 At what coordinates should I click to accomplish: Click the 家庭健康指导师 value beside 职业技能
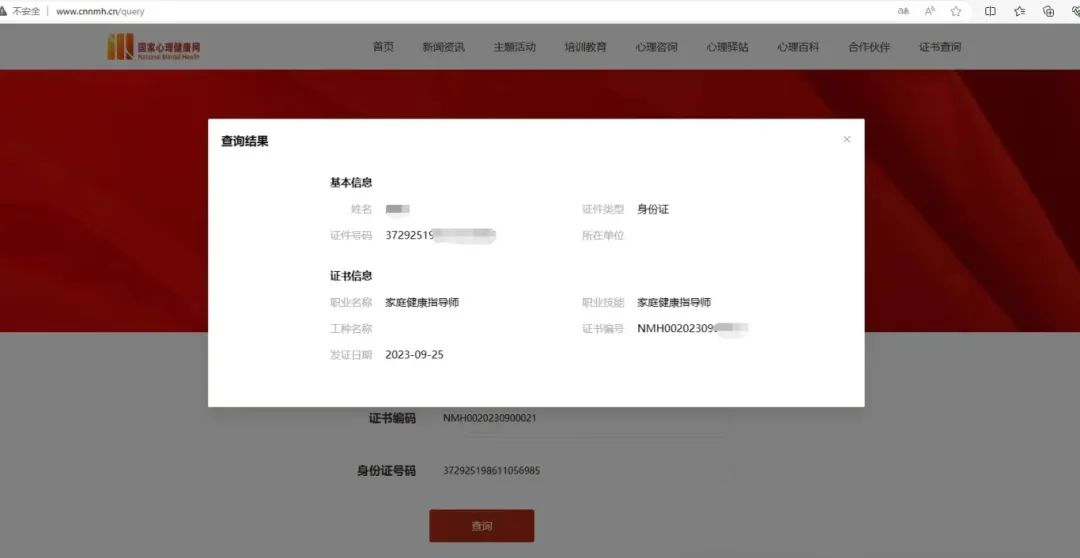(x=674, y=302)
